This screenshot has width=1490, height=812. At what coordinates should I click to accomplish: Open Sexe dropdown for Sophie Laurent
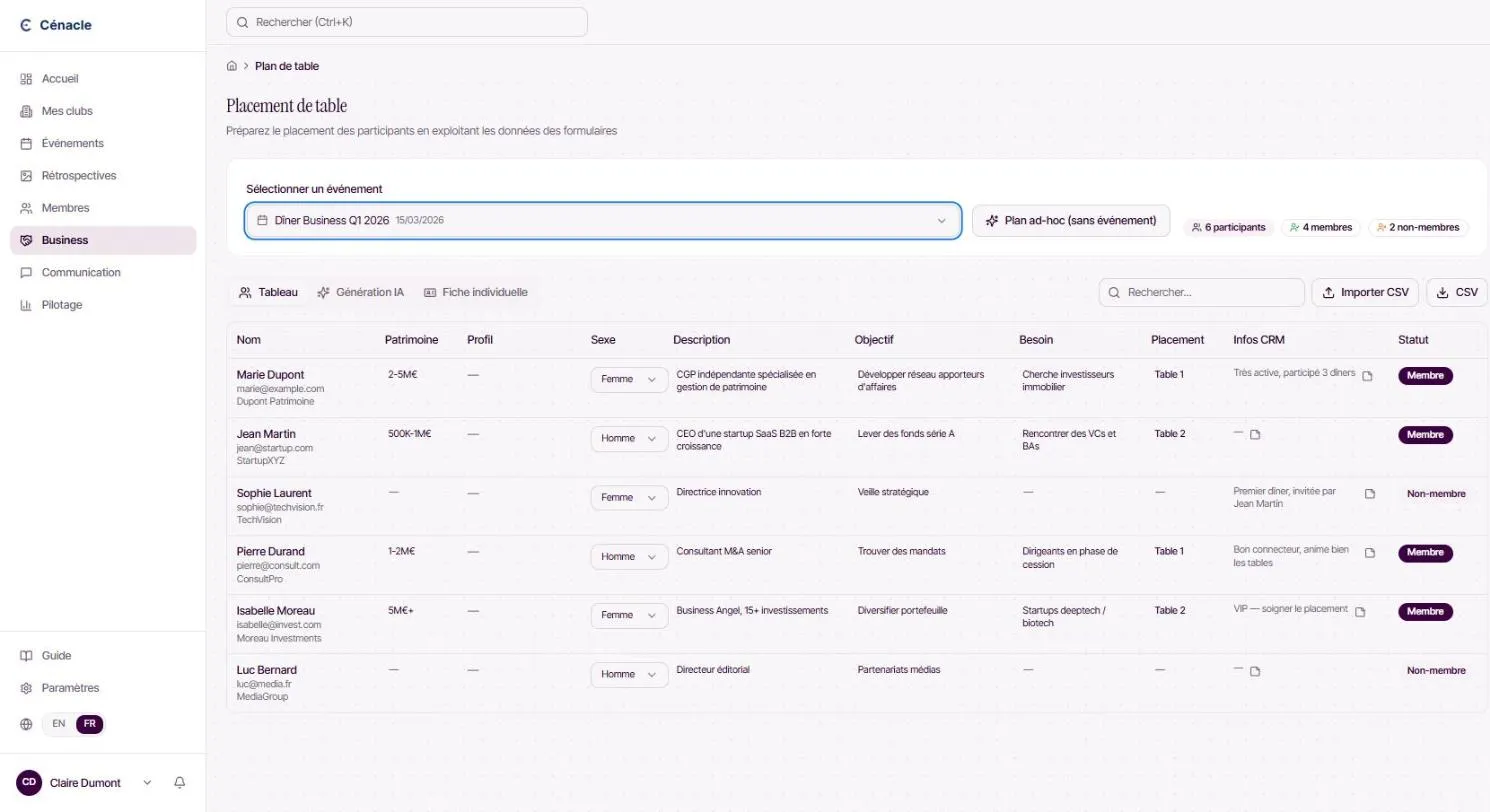[629, 498]
